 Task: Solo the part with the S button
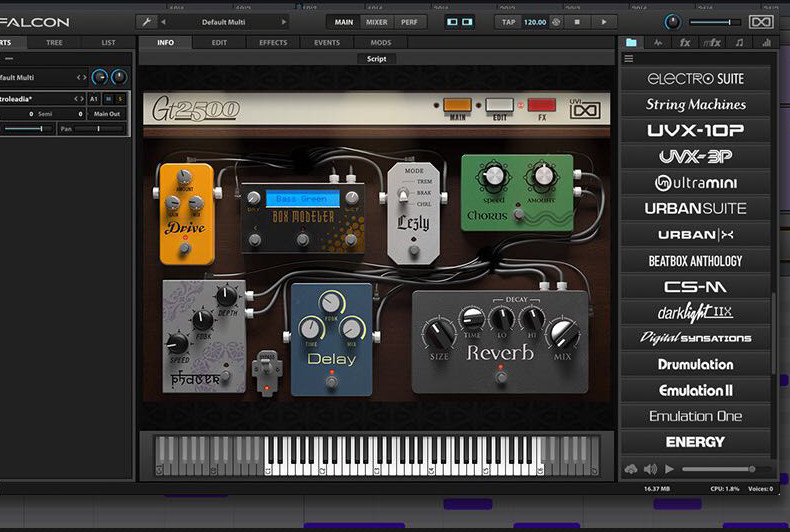(120, 99)
